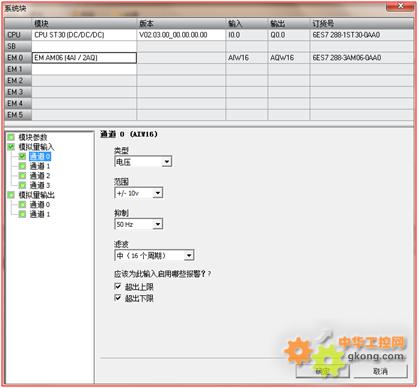419x388 pixels.
Task: Open the 类型 dropdown showing 电压
Action: point(143,162)
